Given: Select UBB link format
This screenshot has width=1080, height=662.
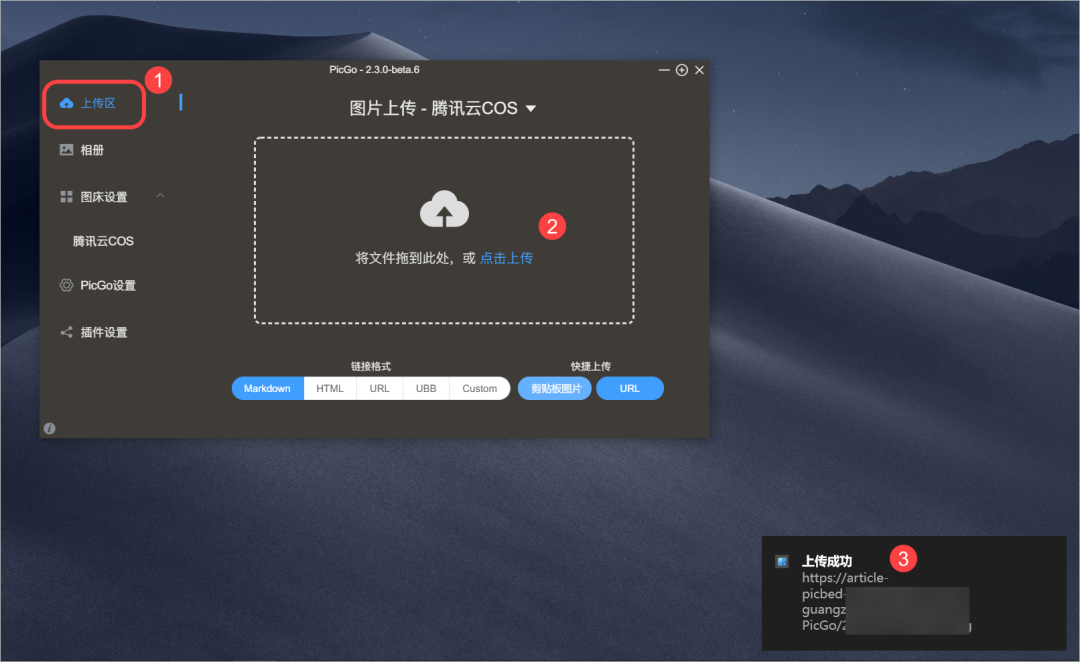Looking at the screenshot, I should point(426,389).
